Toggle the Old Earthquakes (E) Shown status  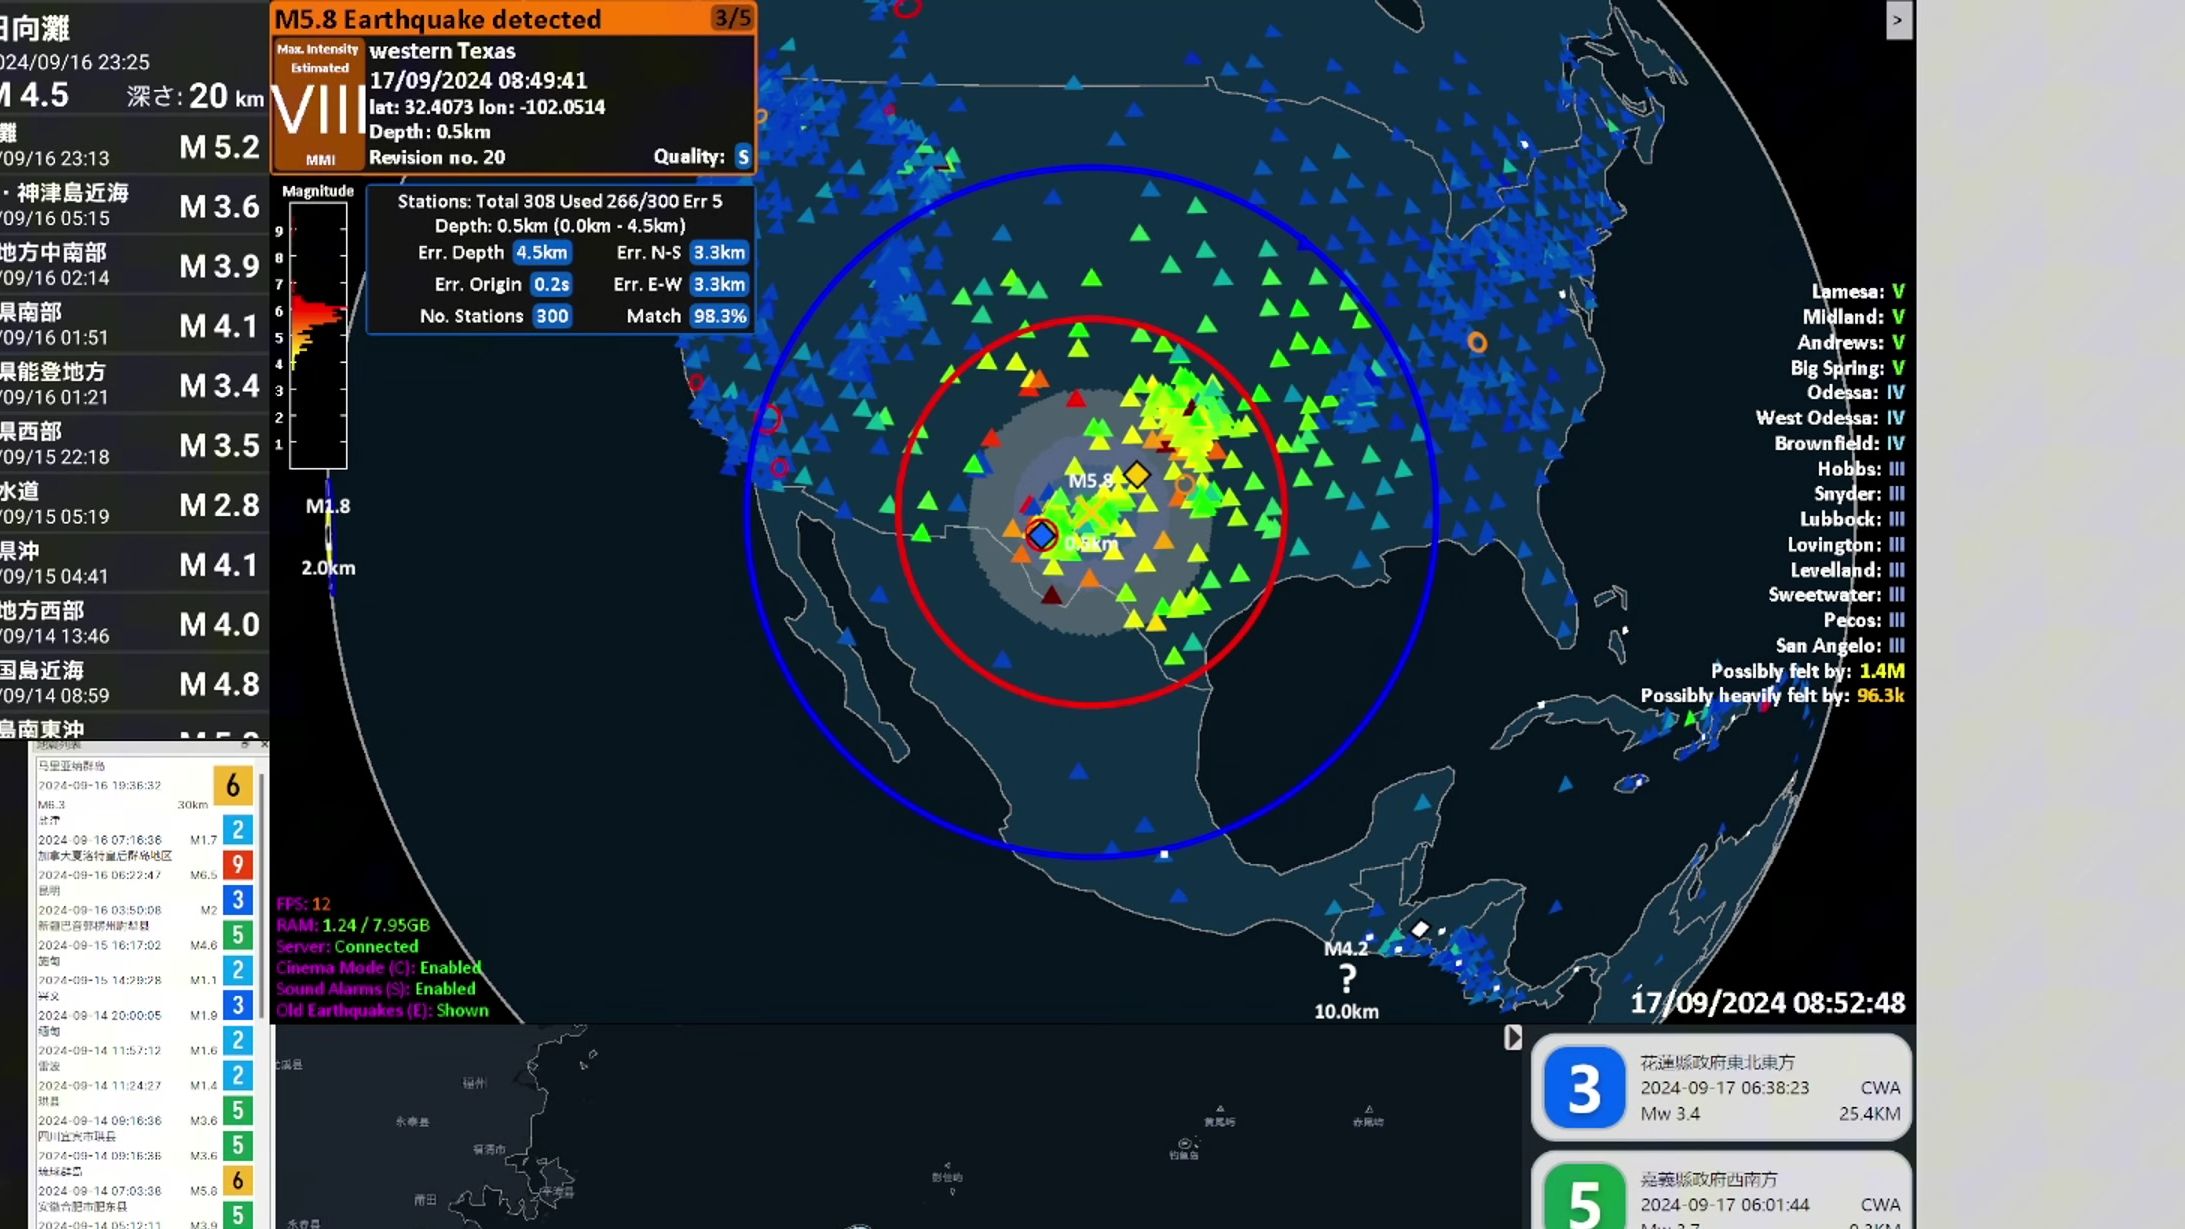click(383, 1010)
